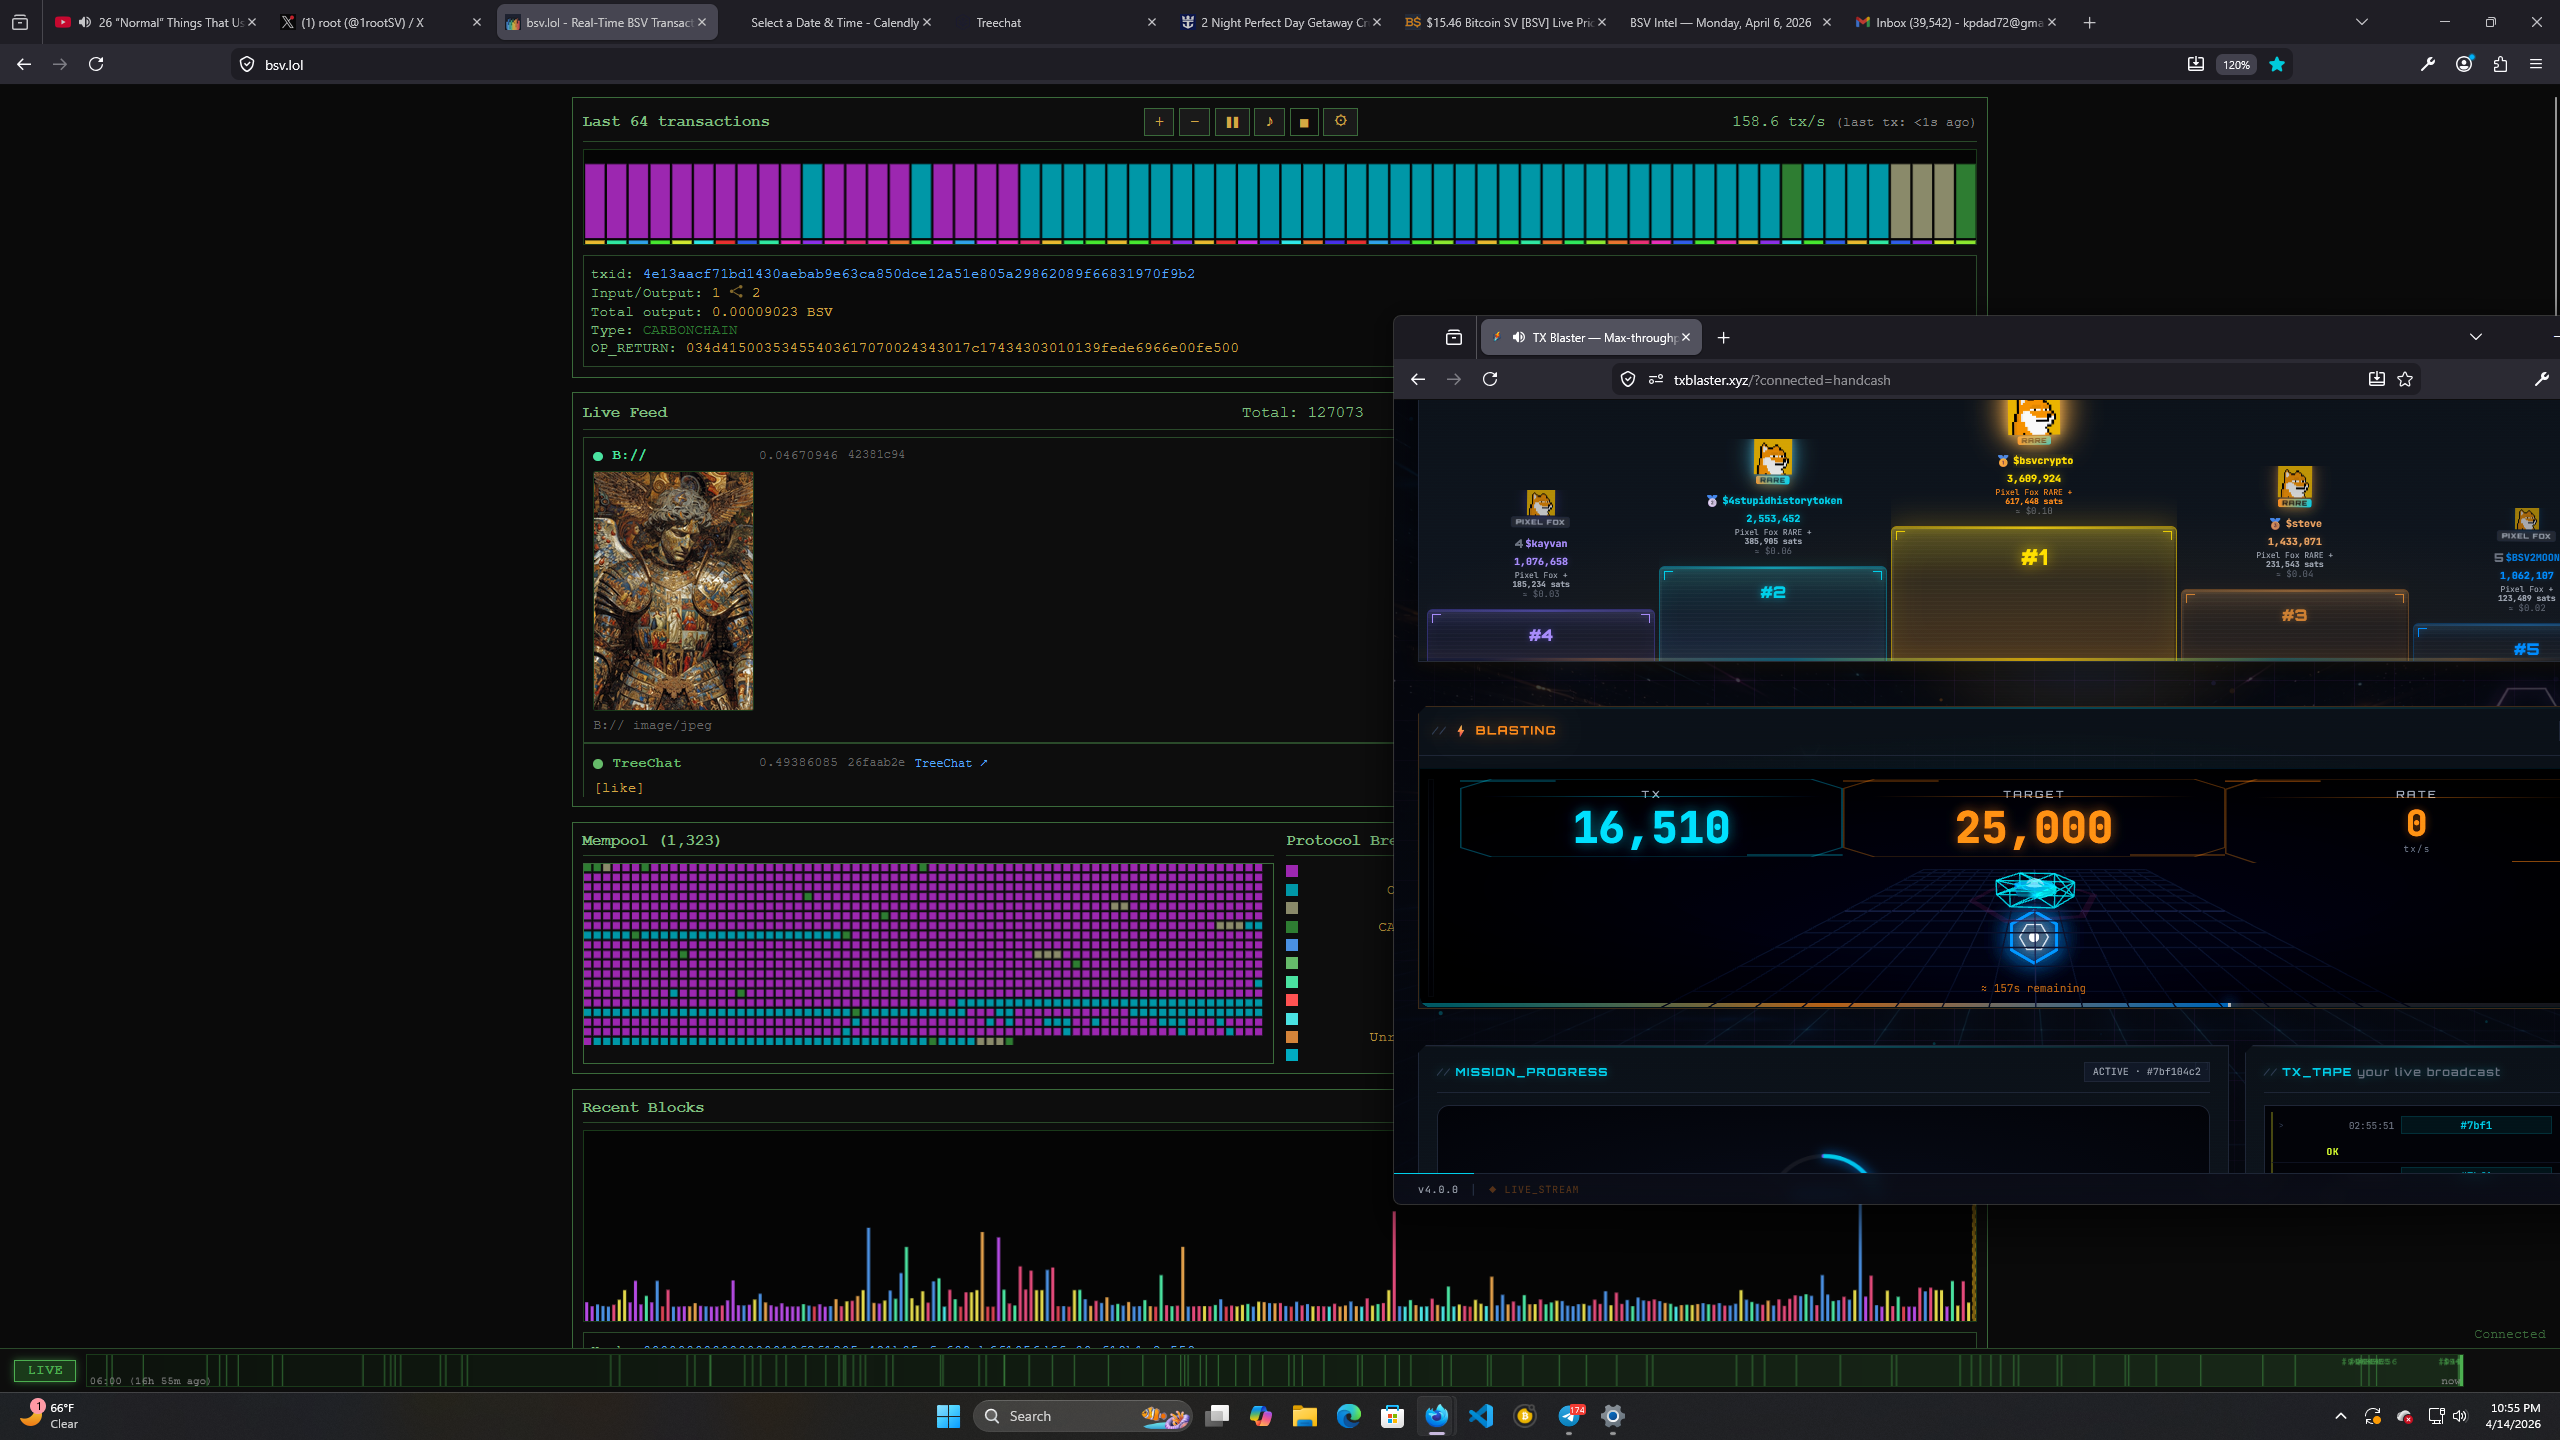Click the B:// jpeg image thumbnail

[x=673, y=591]
